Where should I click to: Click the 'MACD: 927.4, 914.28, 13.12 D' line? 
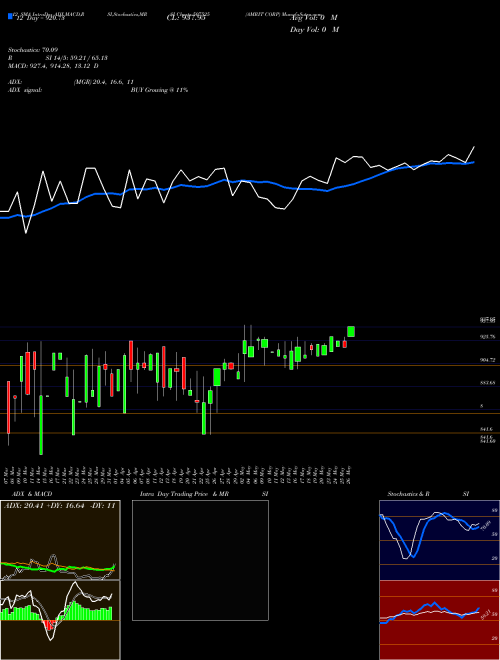point(53,66)
